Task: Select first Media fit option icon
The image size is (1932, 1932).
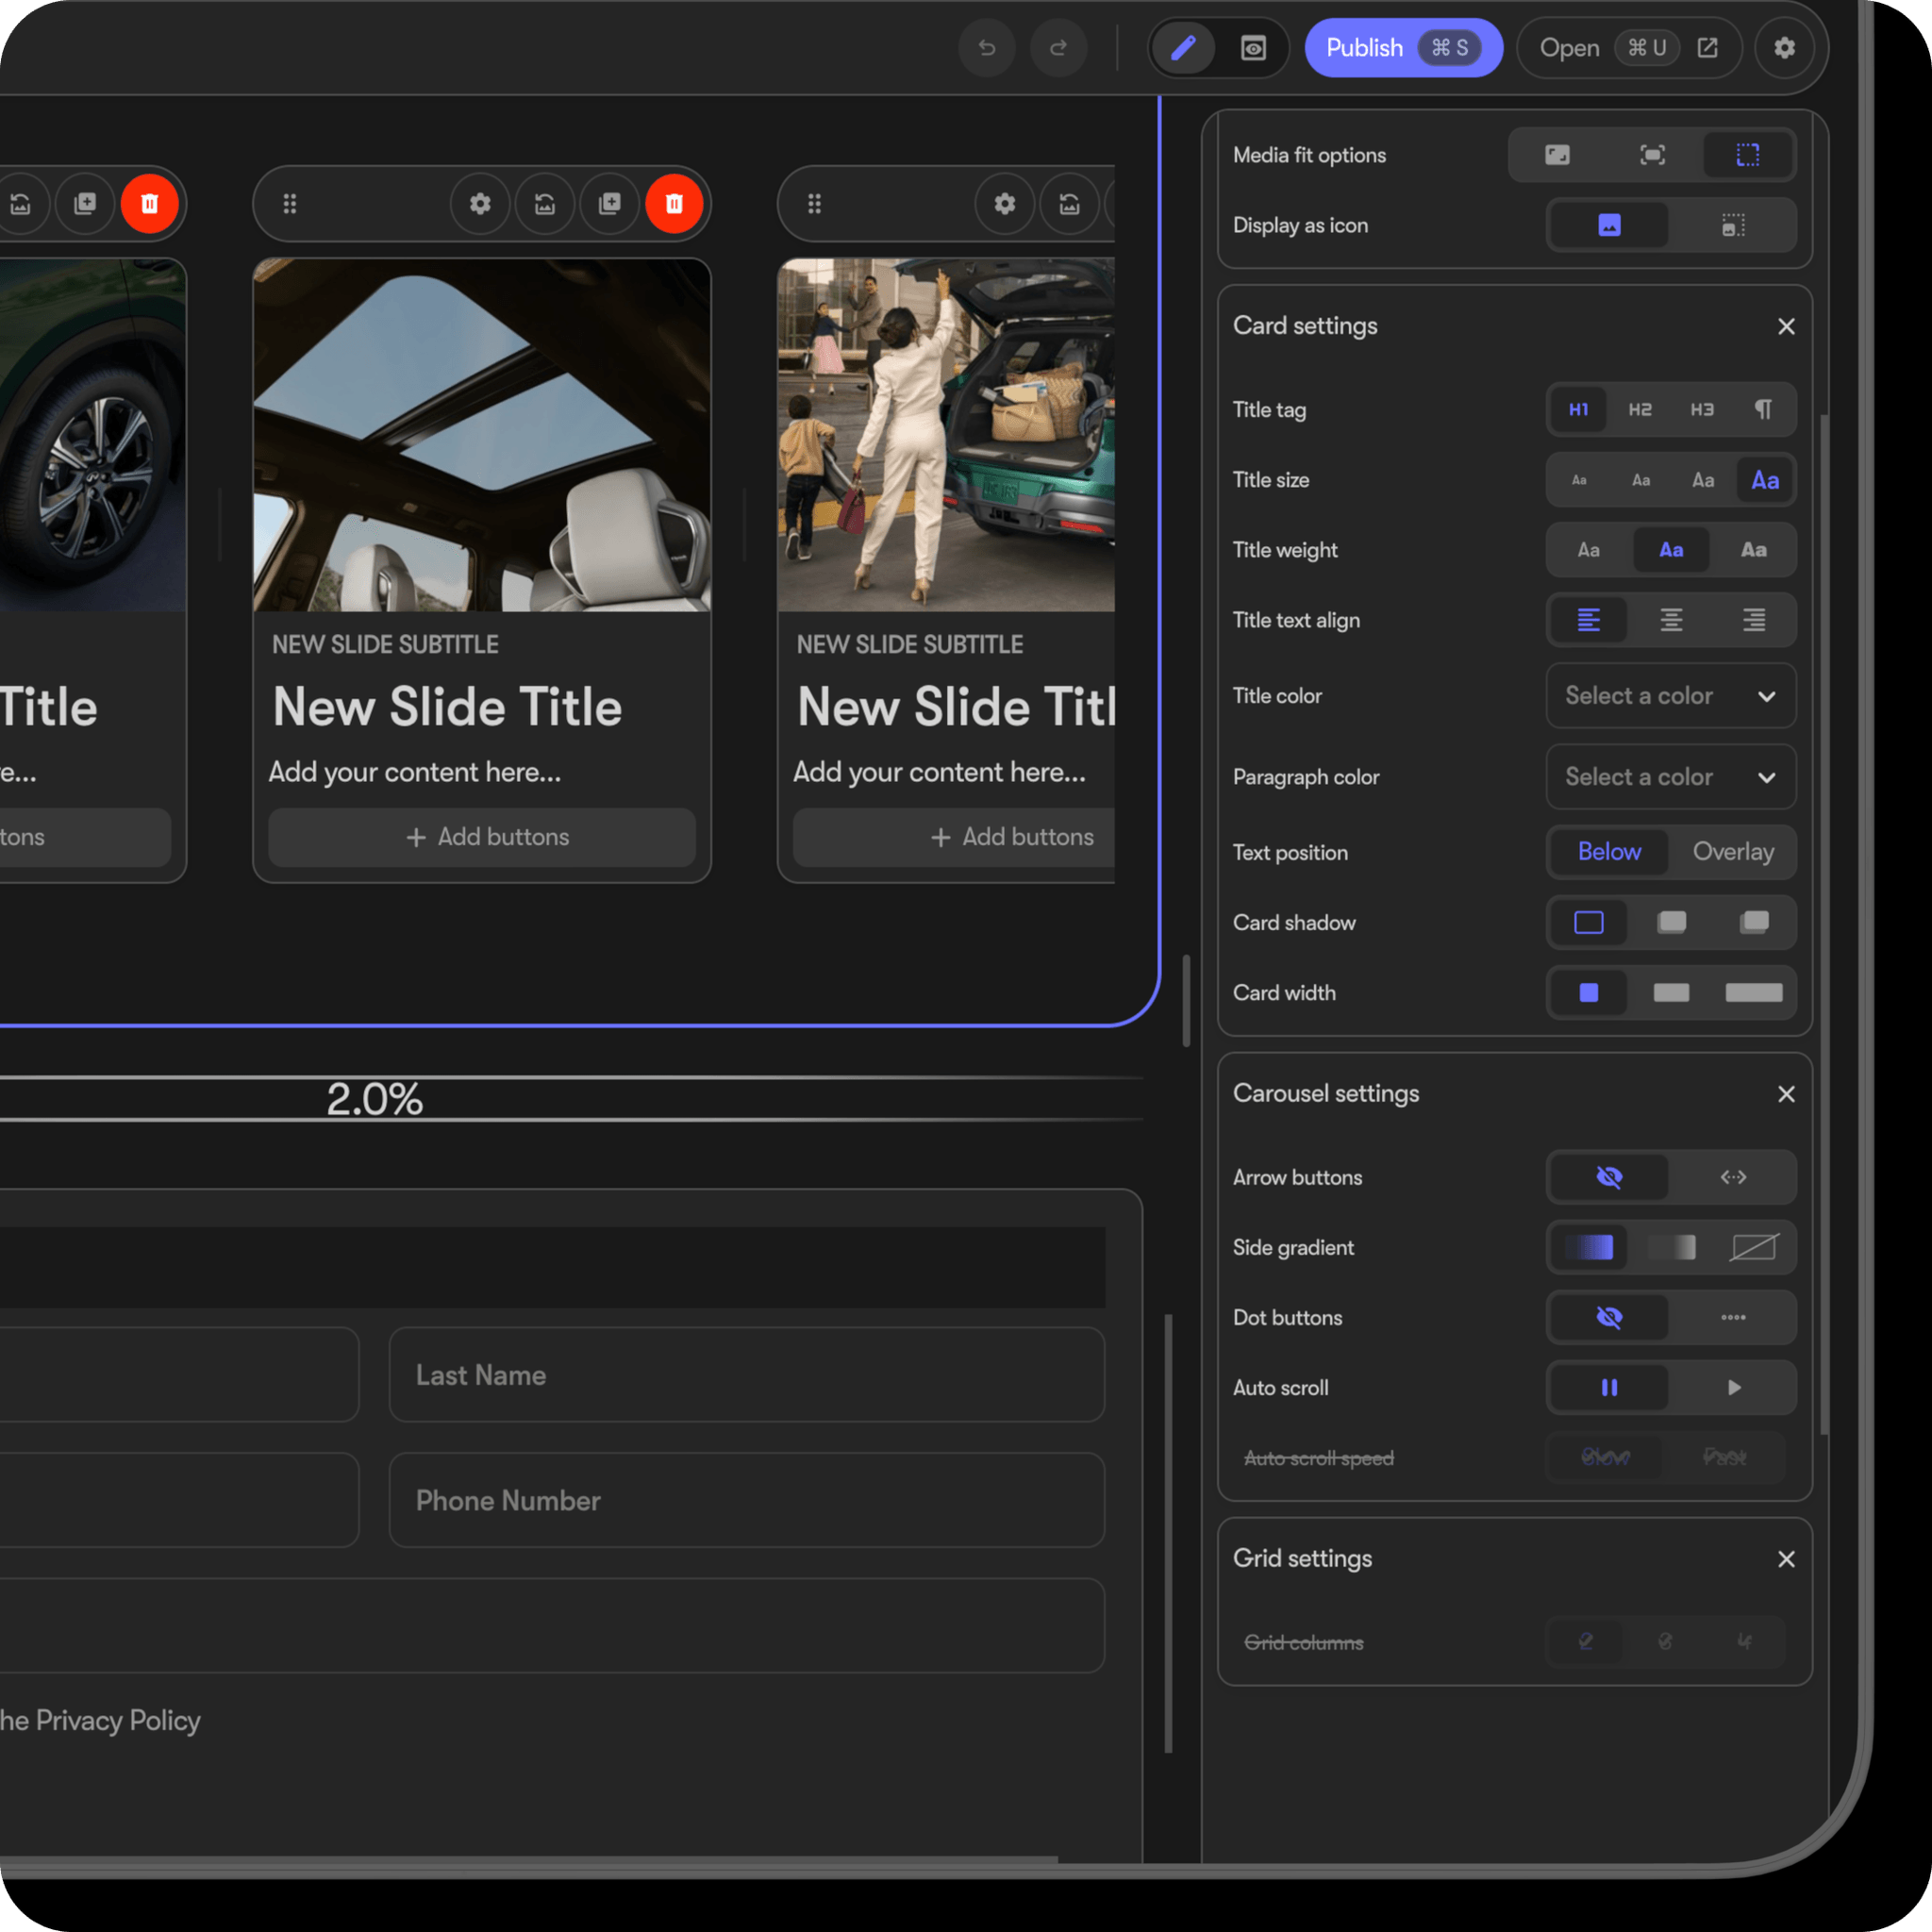Action: tap(1557, 155)
